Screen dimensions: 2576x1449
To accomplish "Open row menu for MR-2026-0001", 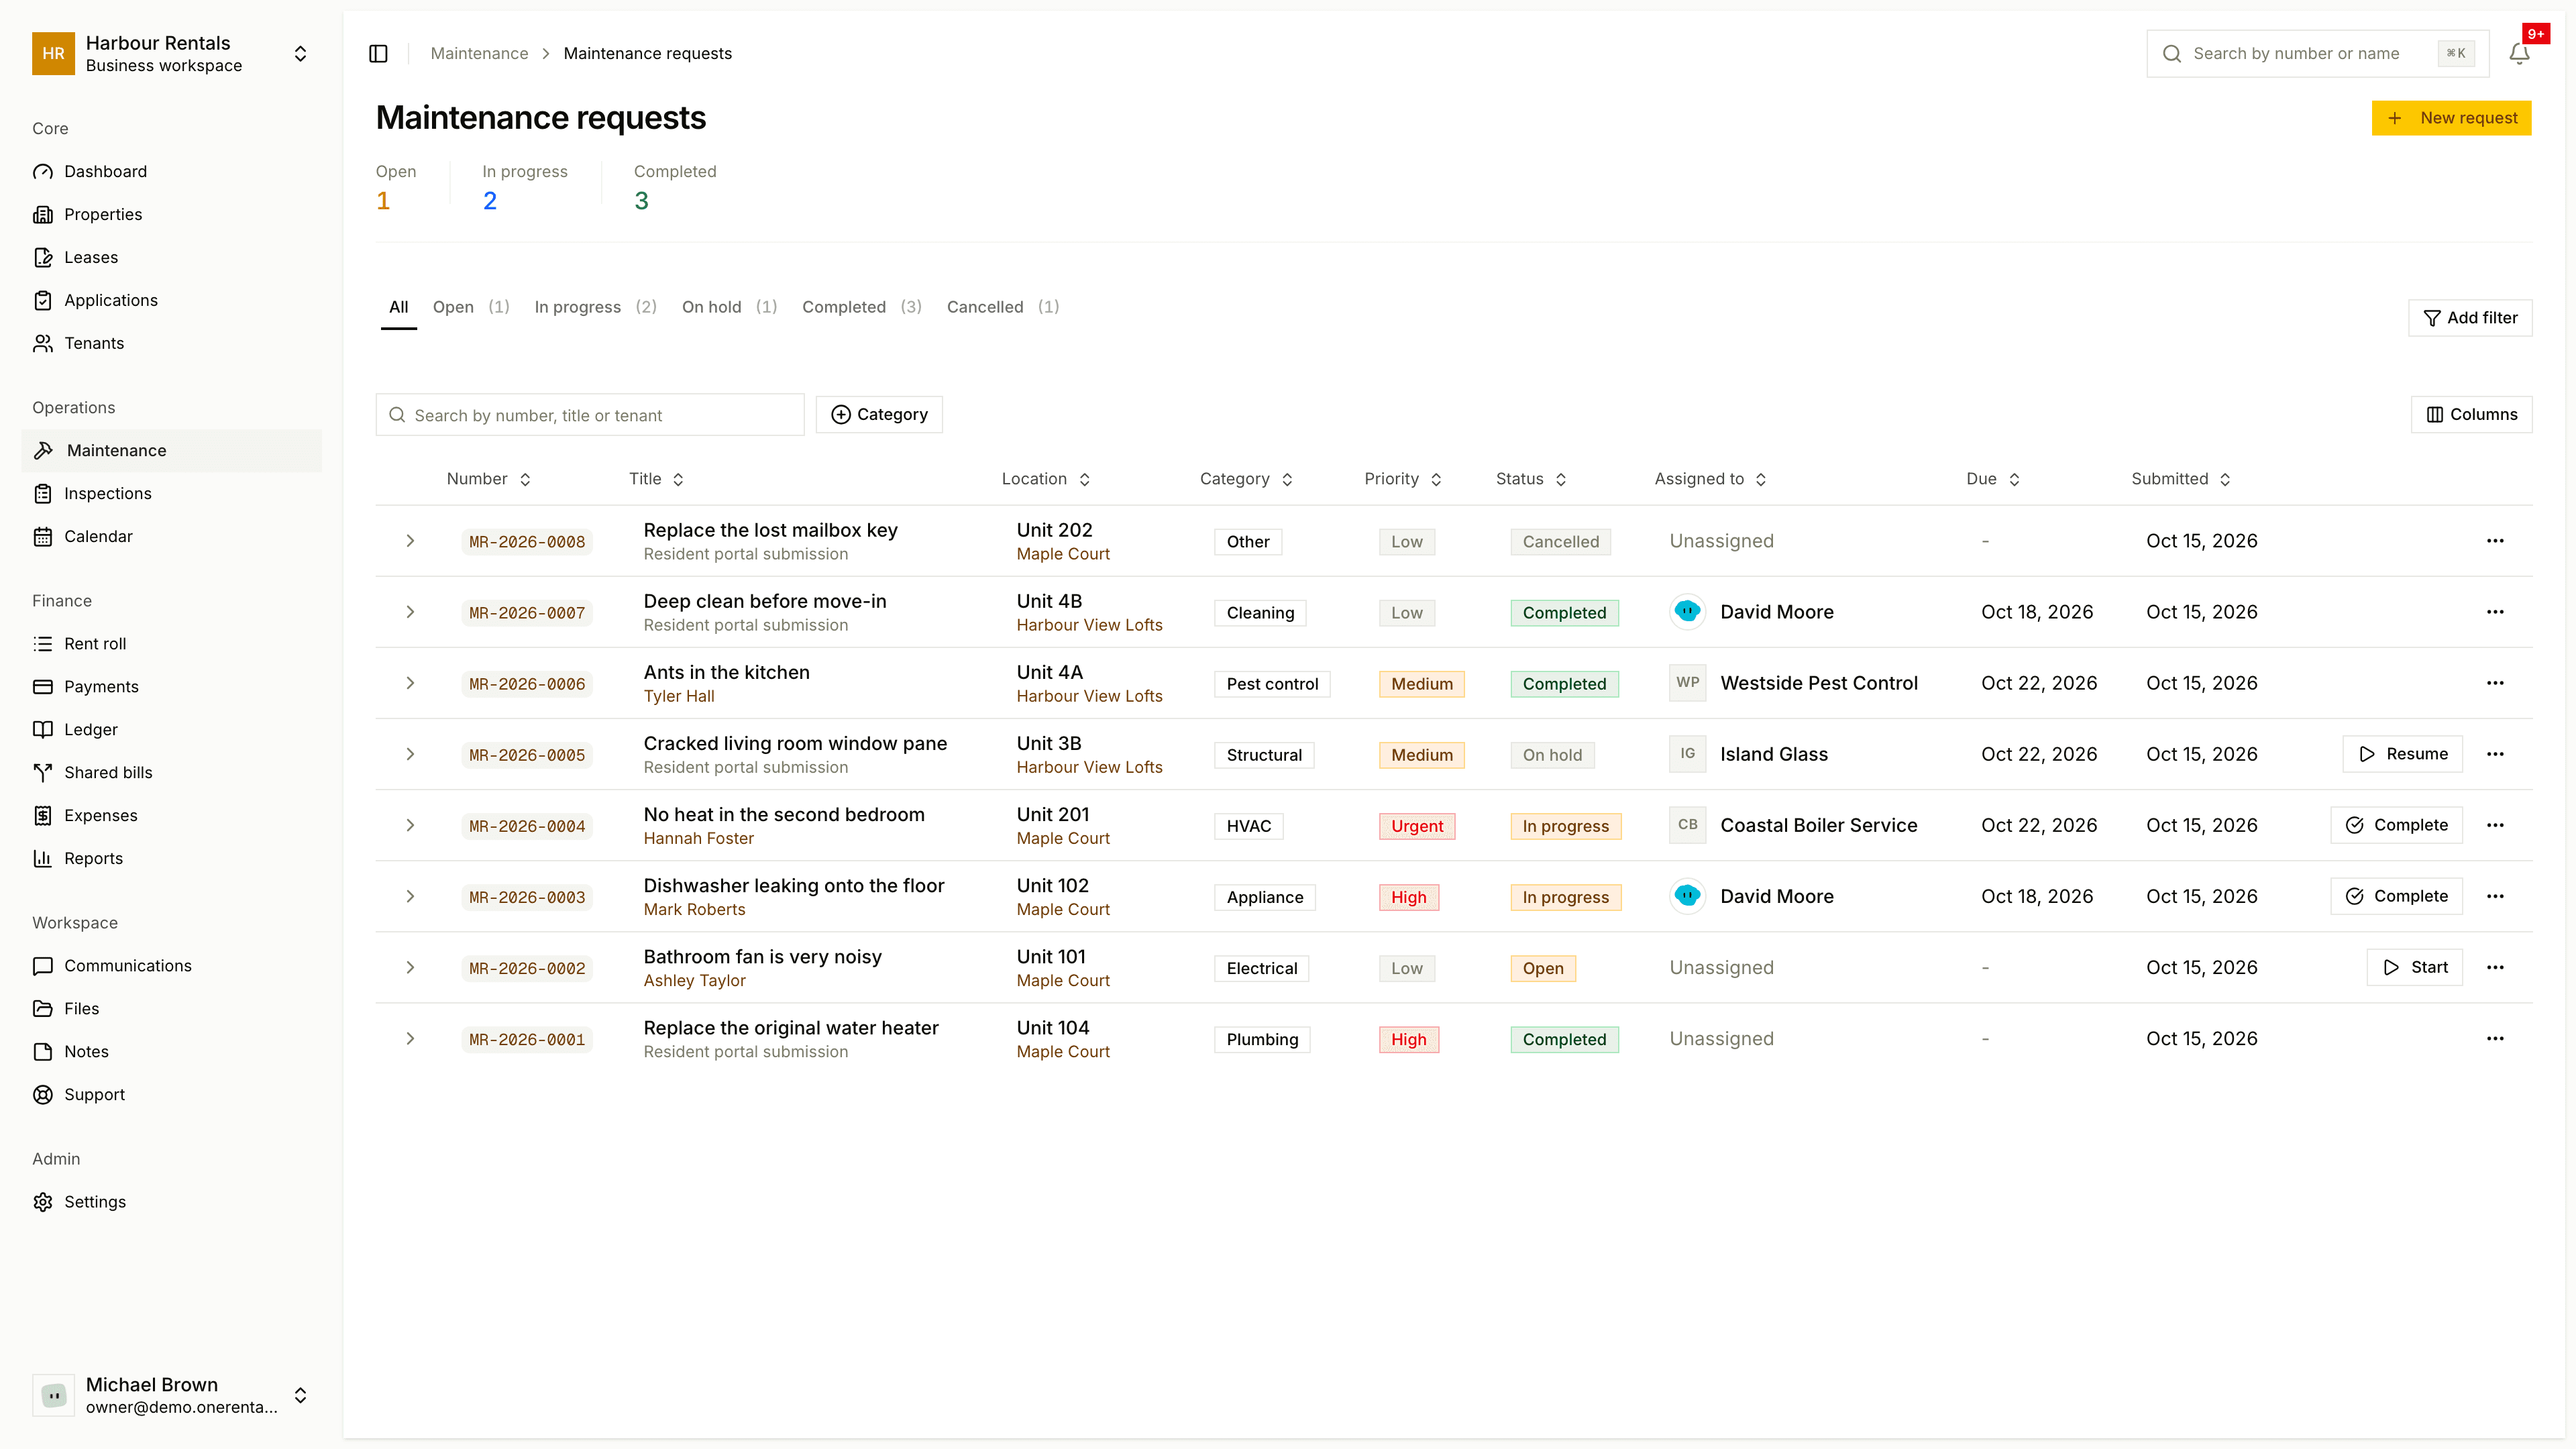I will pos(2495,1039).
